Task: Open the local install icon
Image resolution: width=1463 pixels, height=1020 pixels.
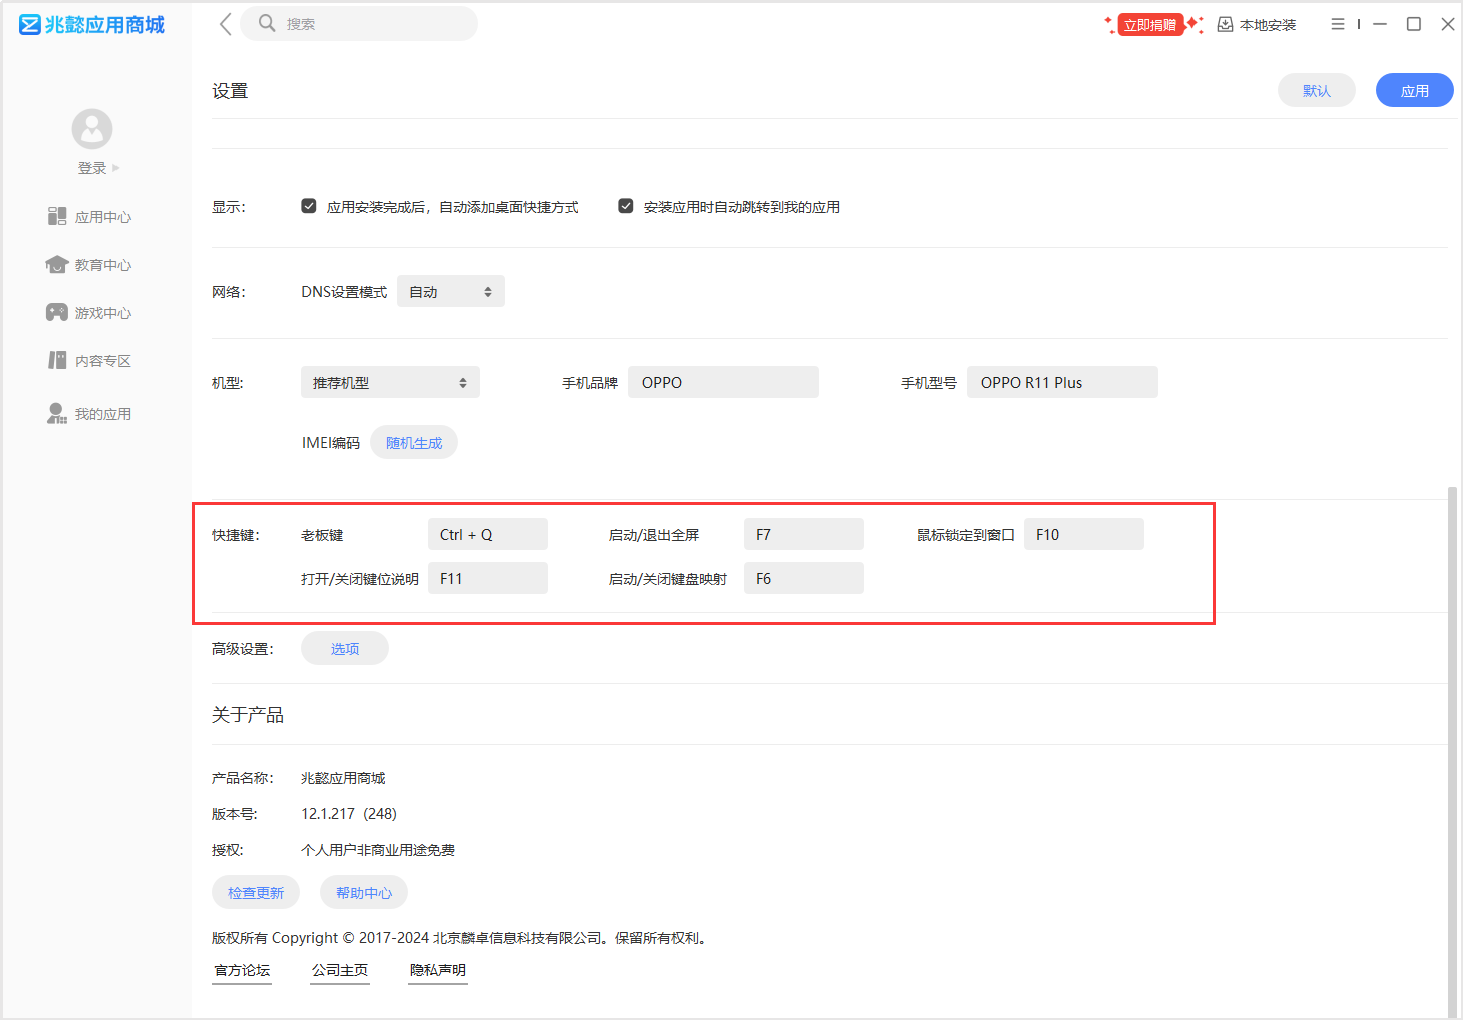Action: (1225, 24)
